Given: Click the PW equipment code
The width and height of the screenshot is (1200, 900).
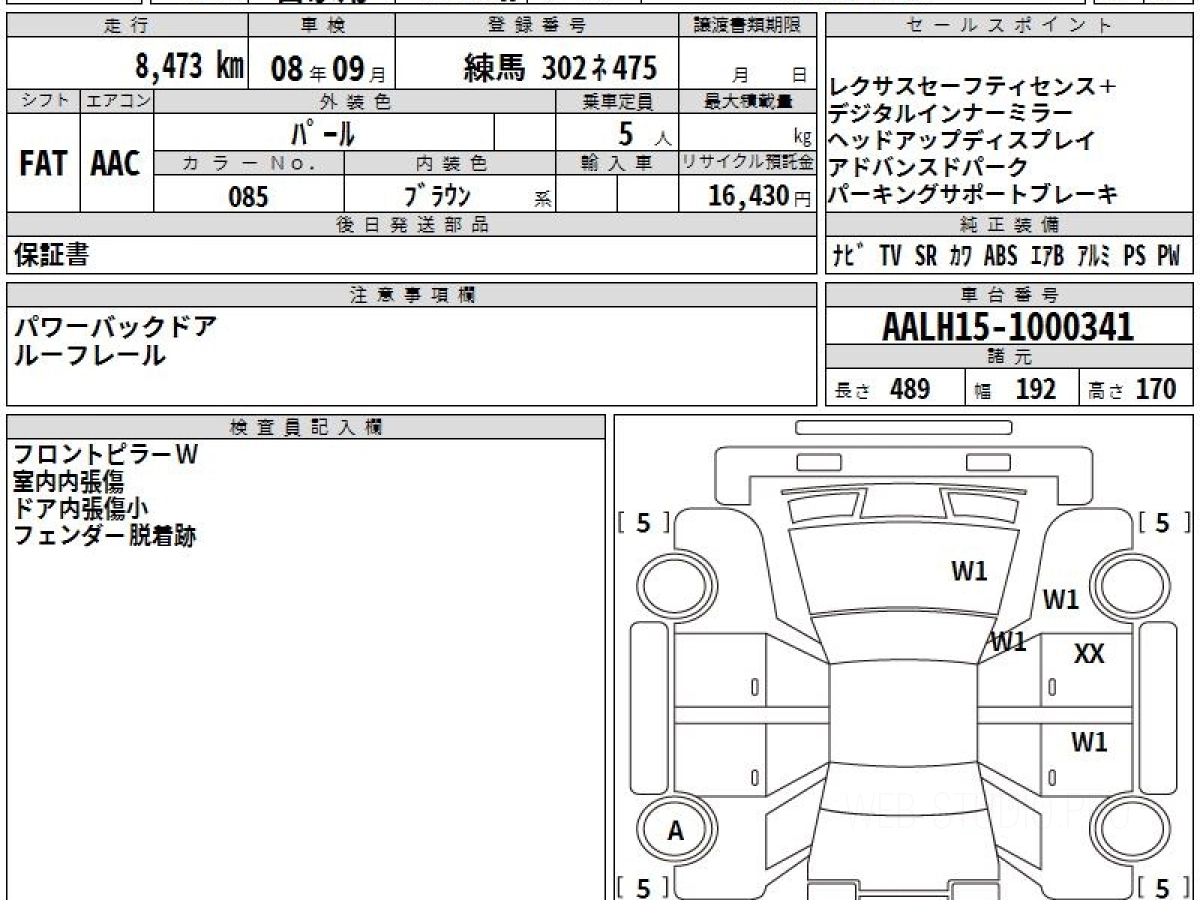Looking at the screenshot, I should point(1168,256).
